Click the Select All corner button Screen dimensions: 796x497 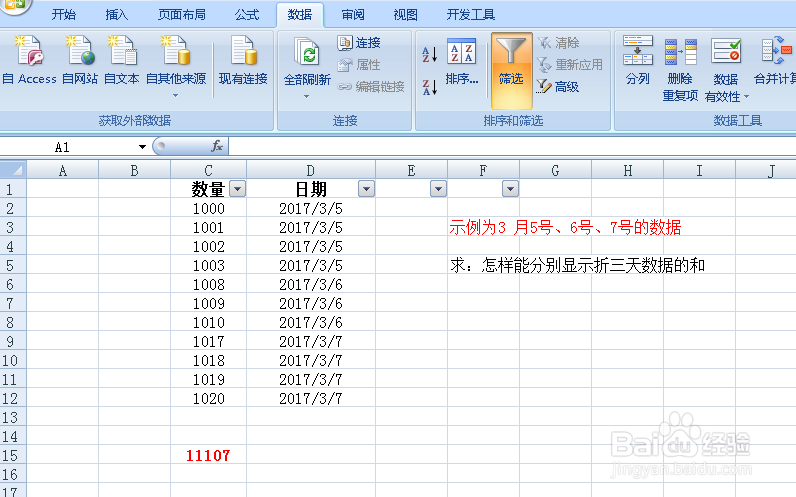[x=13, y=170]
